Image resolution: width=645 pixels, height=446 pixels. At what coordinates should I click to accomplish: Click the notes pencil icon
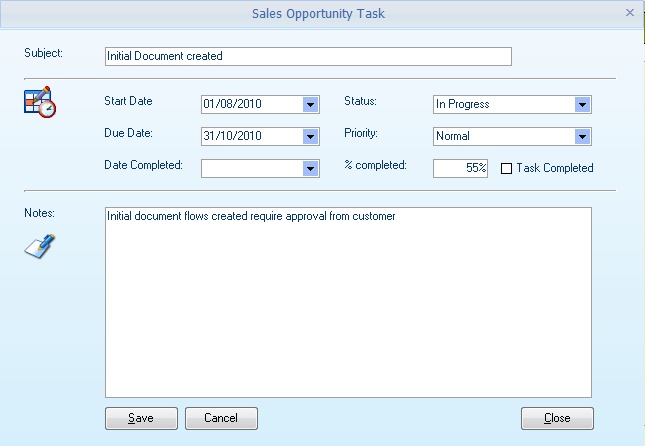tap(39, 246)
